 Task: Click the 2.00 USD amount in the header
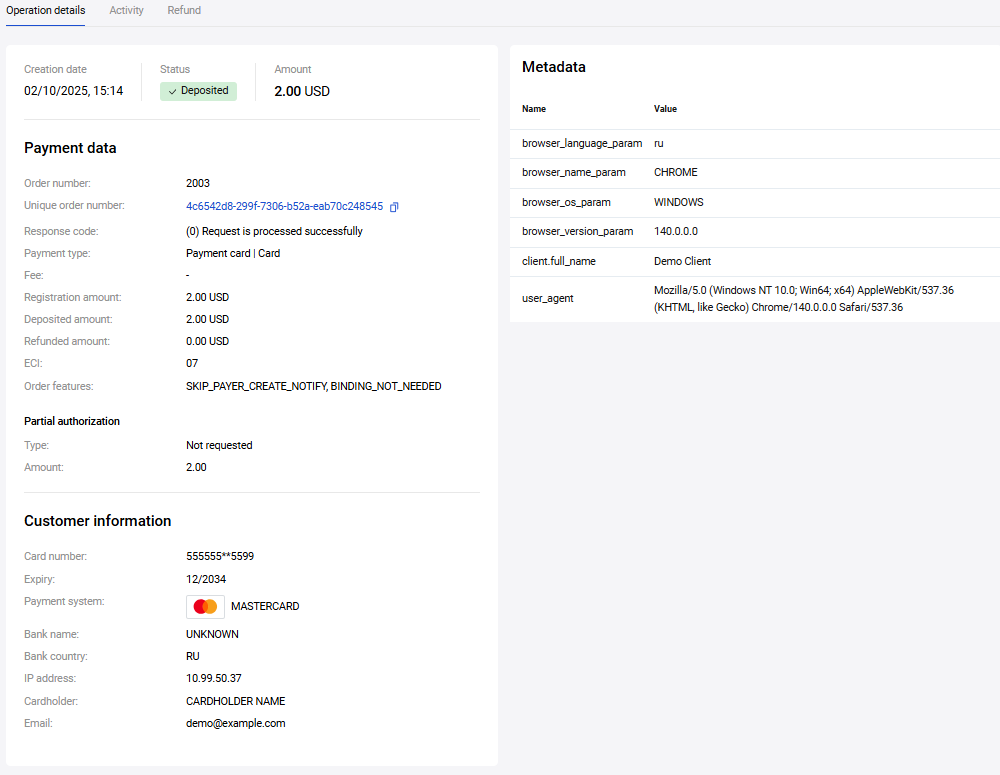(x=302, y=91)
